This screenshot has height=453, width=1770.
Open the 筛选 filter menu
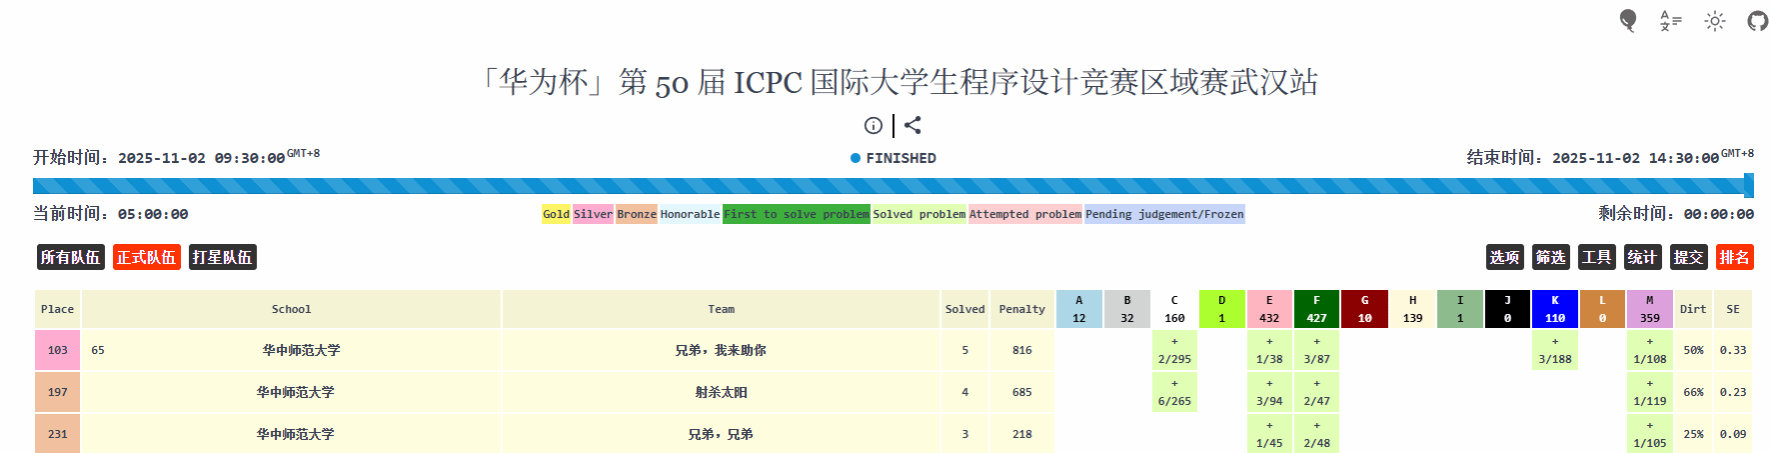coord(1550,257)
